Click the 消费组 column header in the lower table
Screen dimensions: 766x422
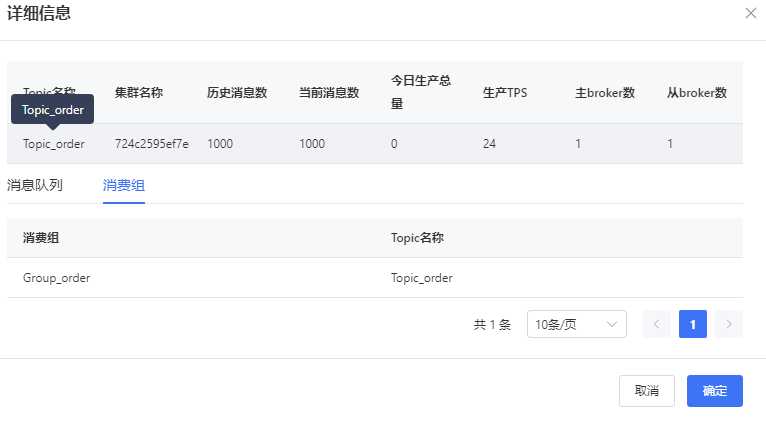[x=41, y=238]
